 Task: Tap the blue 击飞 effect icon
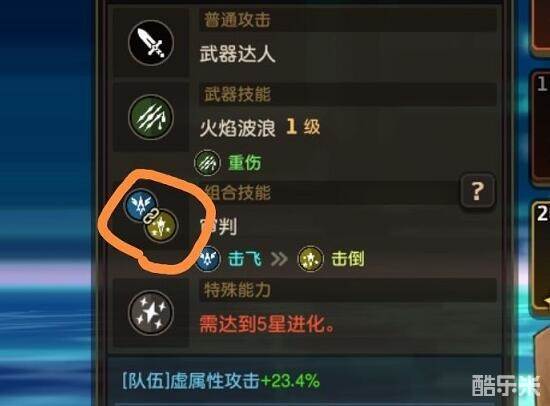pyautogui.click(x=208, y=259)
